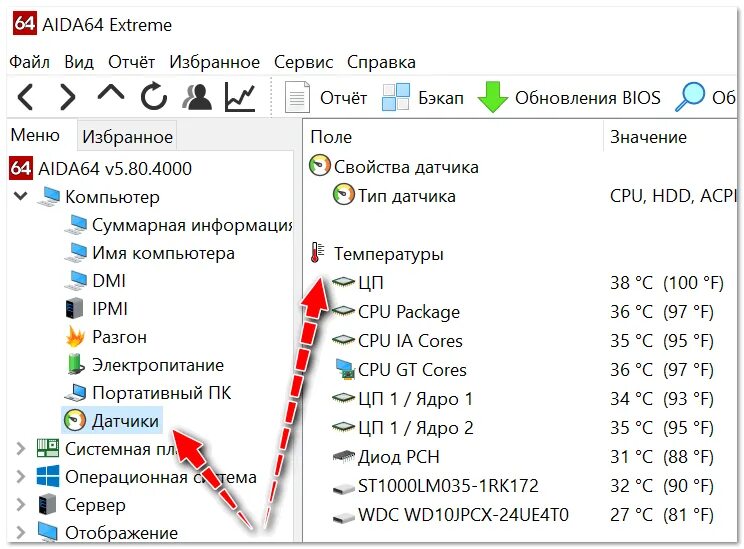This screenshot has height=549, width=744.
Task: Click the hard drive icon beside ST1000LM035-1RK172
Action: tap(344, 487)
